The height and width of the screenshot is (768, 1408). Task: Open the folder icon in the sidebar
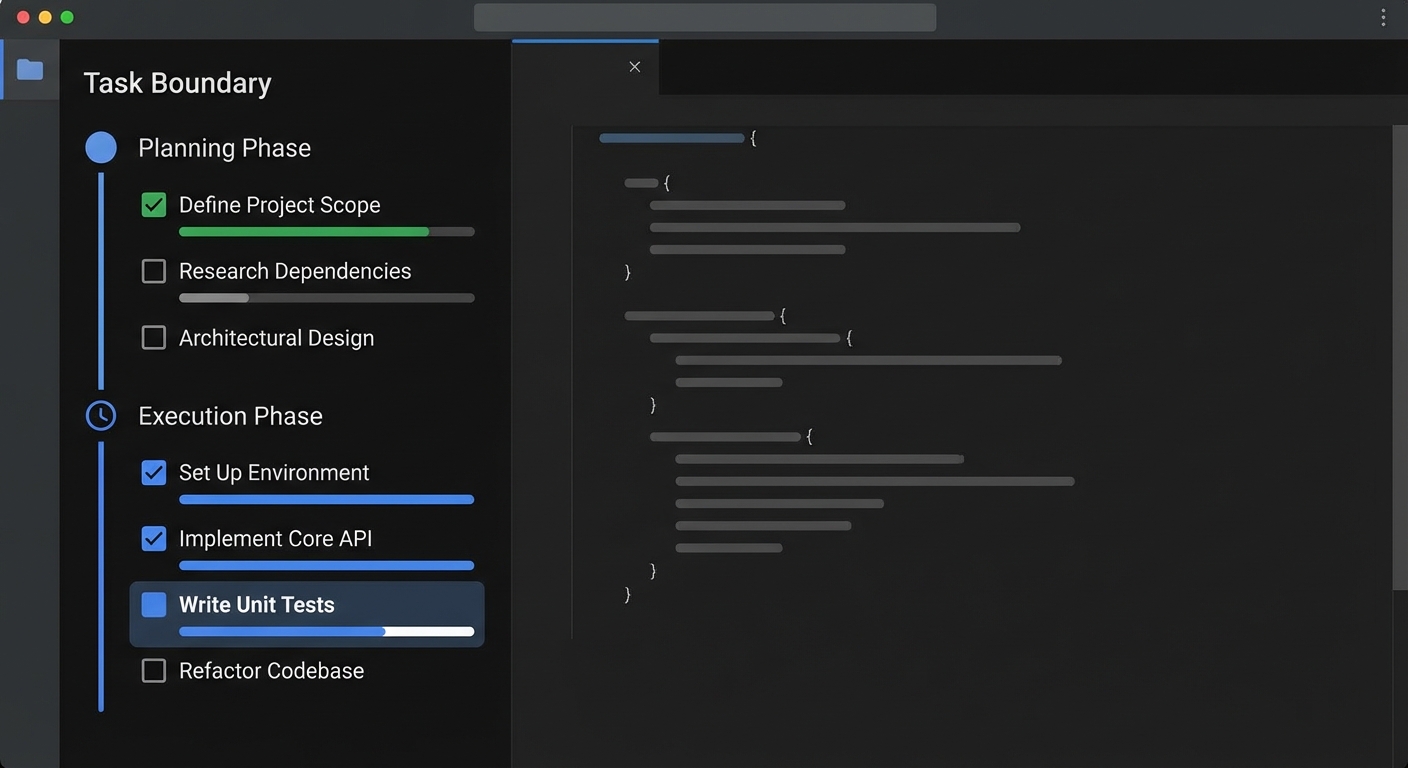30,69
